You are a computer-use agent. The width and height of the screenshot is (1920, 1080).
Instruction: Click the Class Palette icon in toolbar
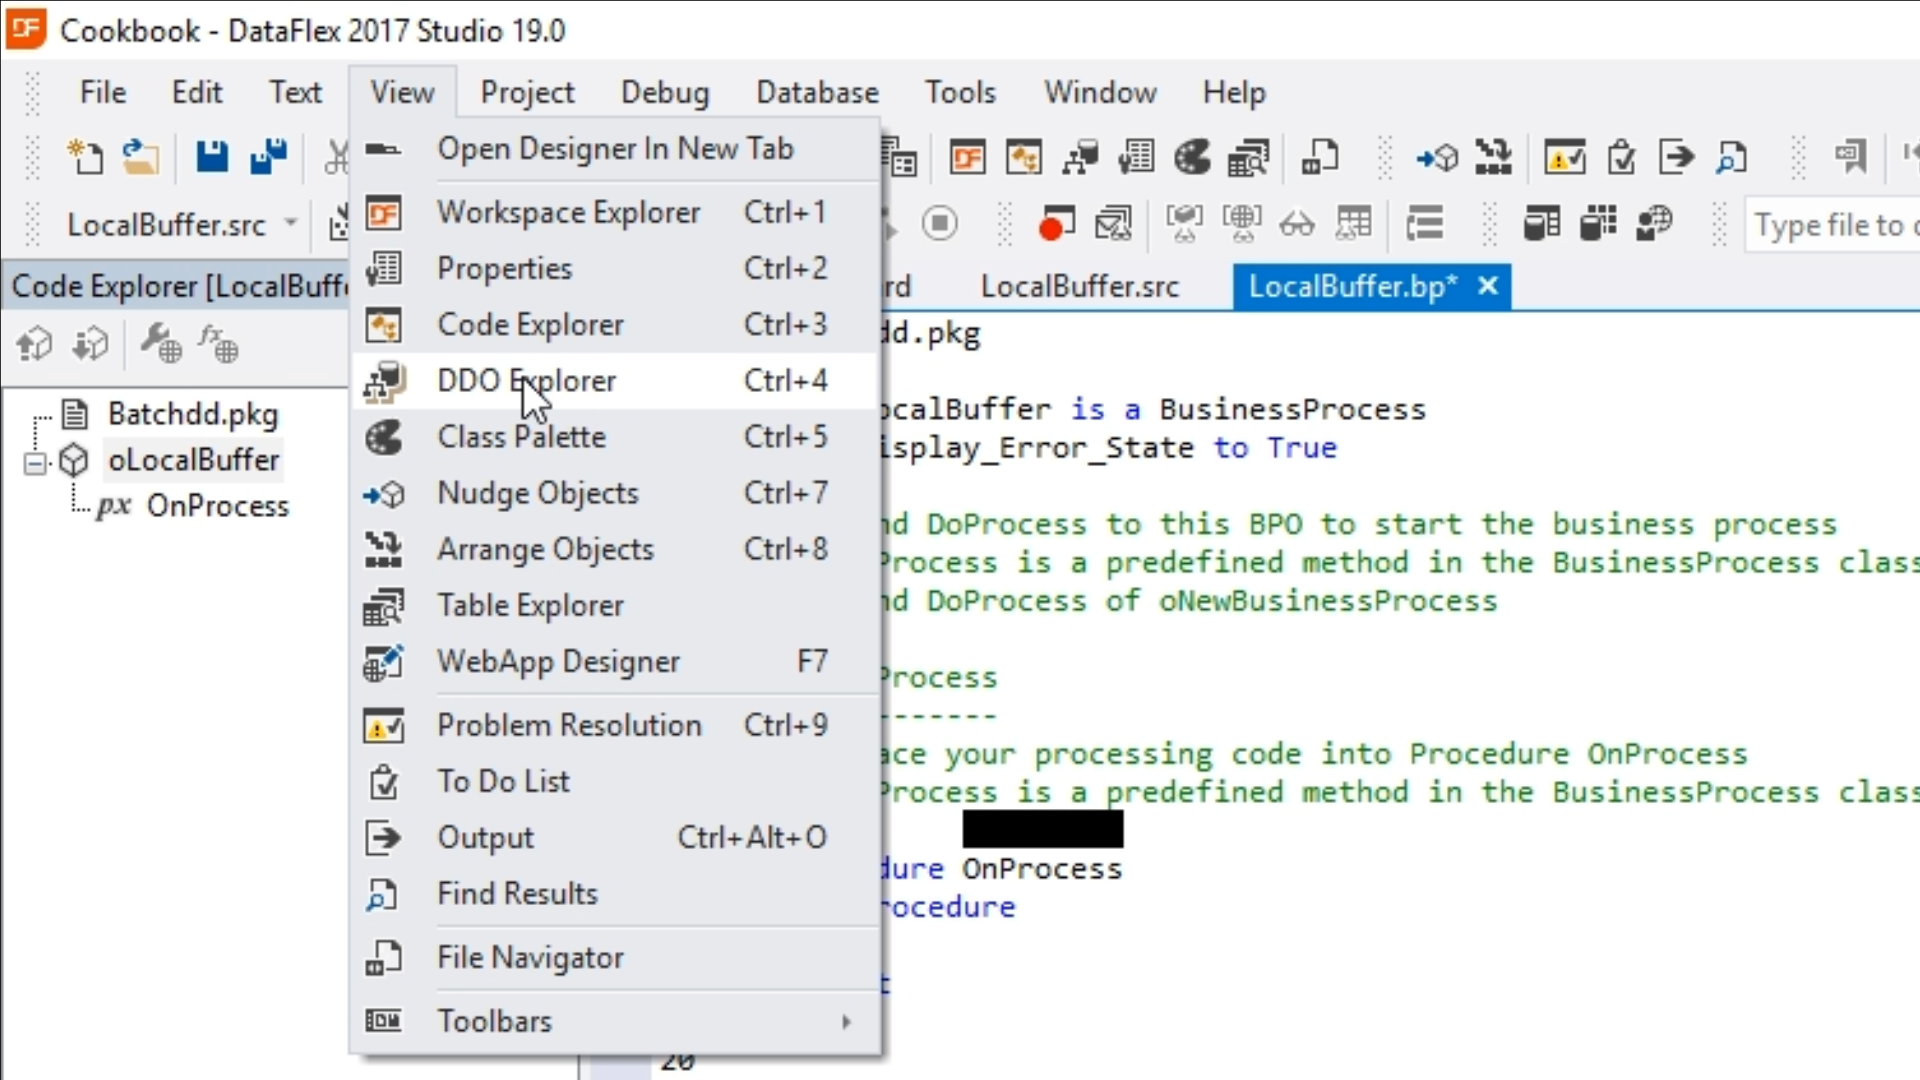tap(1192, 157)
